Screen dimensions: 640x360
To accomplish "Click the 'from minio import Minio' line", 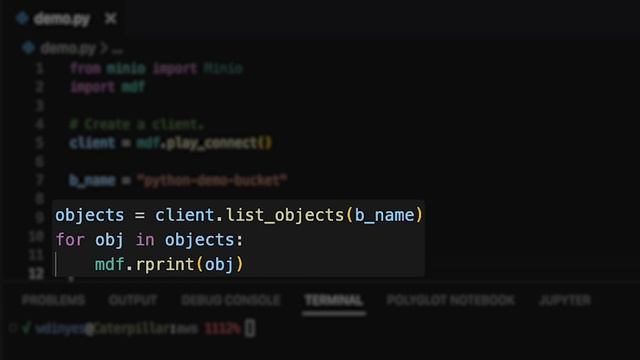I will coord(156,68).
